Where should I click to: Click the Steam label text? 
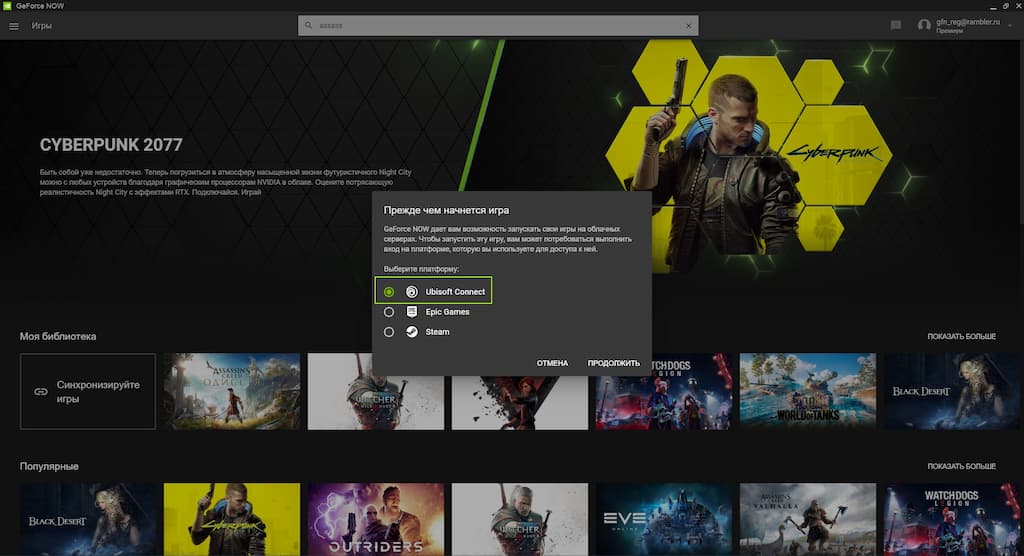tap(438, 332)
